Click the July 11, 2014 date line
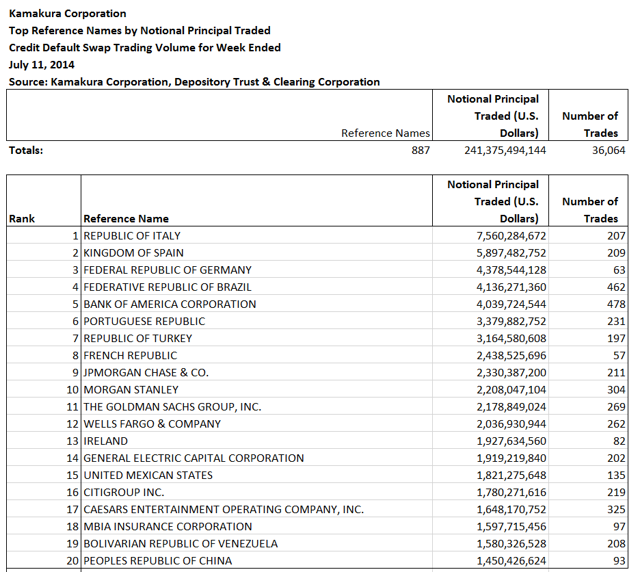The width and height of the screenshot is (640, 572). 42,65
